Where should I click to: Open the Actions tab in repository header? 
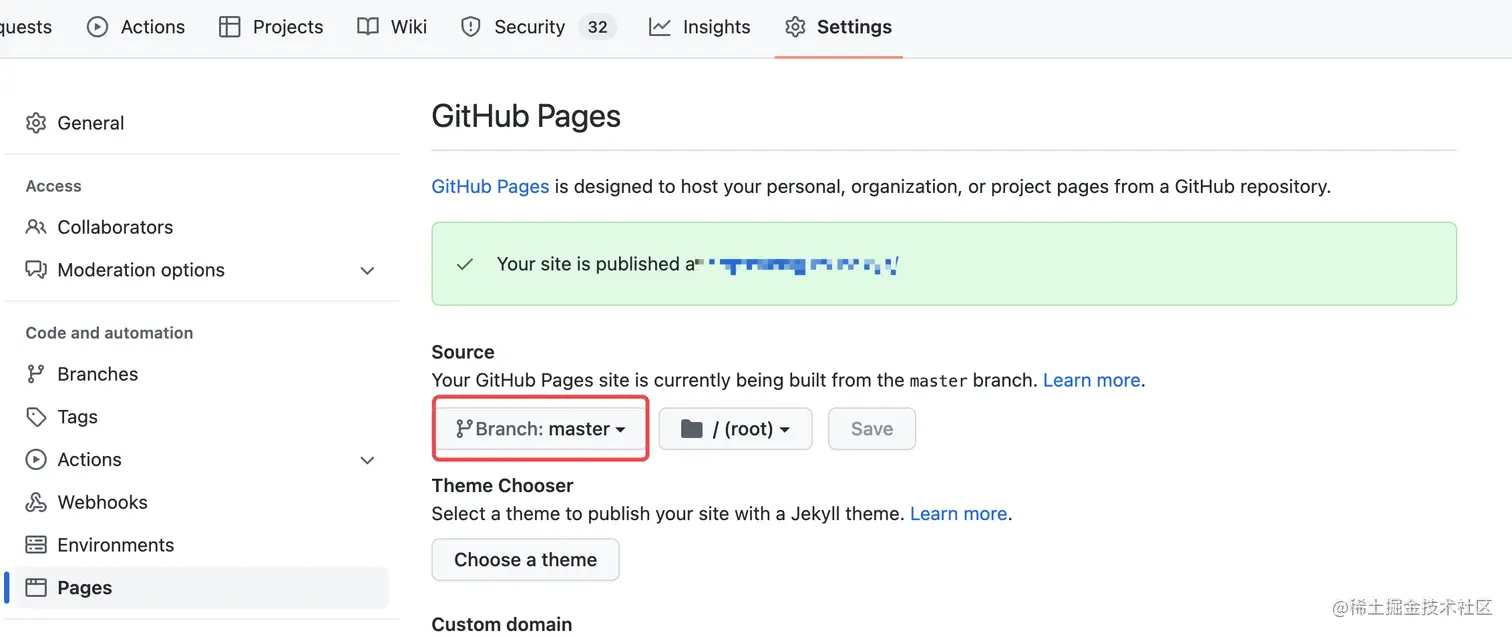click(x=136, y=27)
